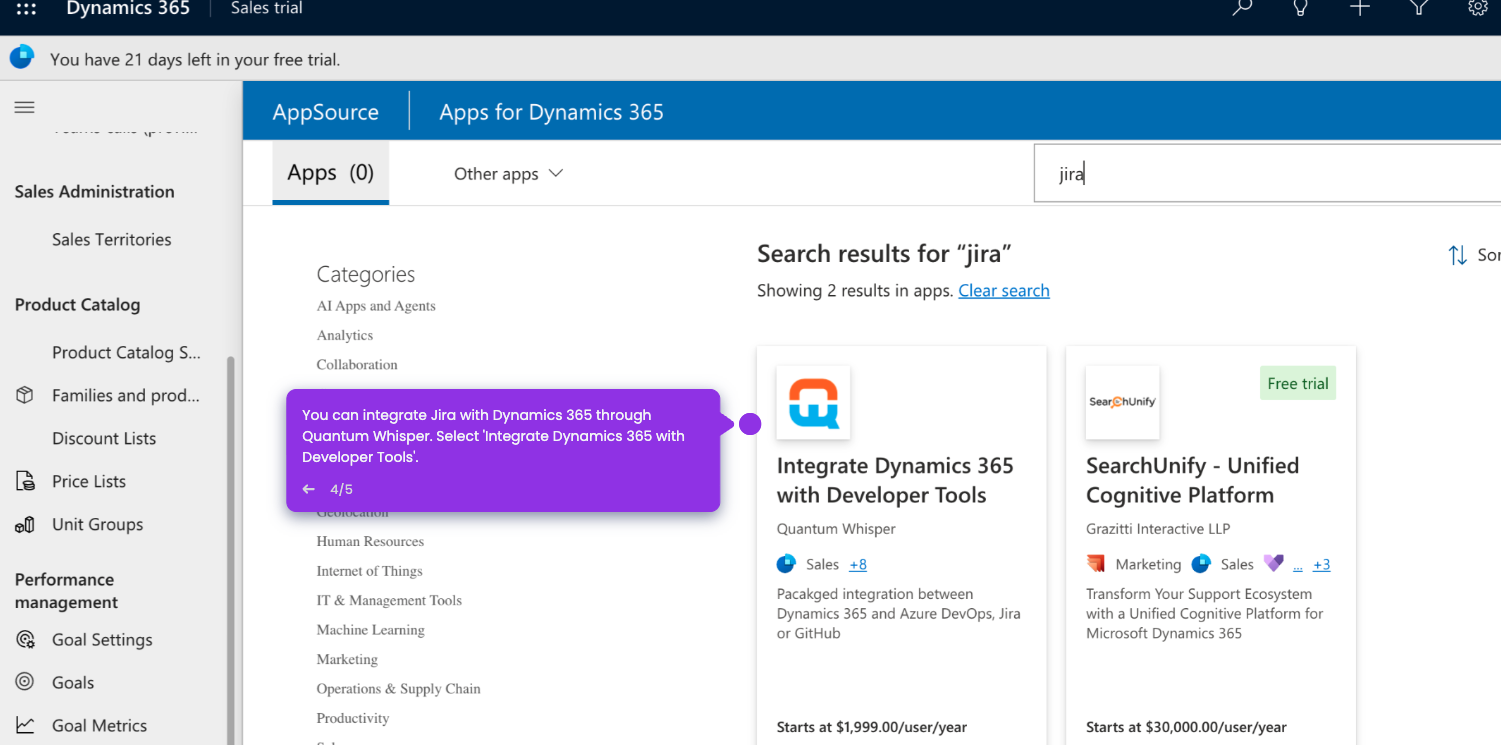Click Starts at $1,999.00/user/year price

872,727
